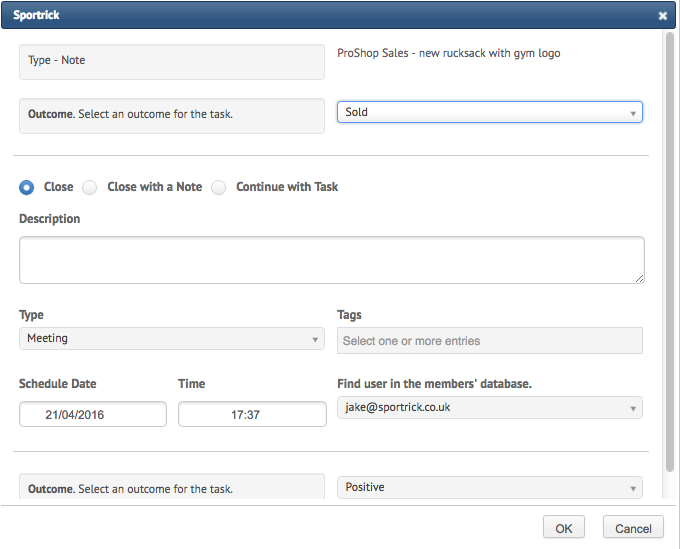This screenshot has height=549, width=680.
Task: Click the 'Type - Note' label box
Action: [172, 62]
